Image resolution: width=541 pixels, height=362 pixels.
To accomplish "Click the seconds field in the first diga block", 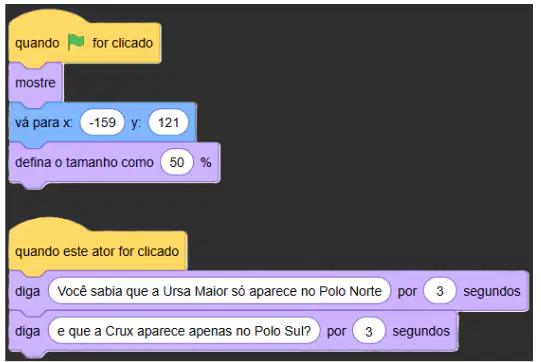I will pyautogui.click(x=440, y=291).
